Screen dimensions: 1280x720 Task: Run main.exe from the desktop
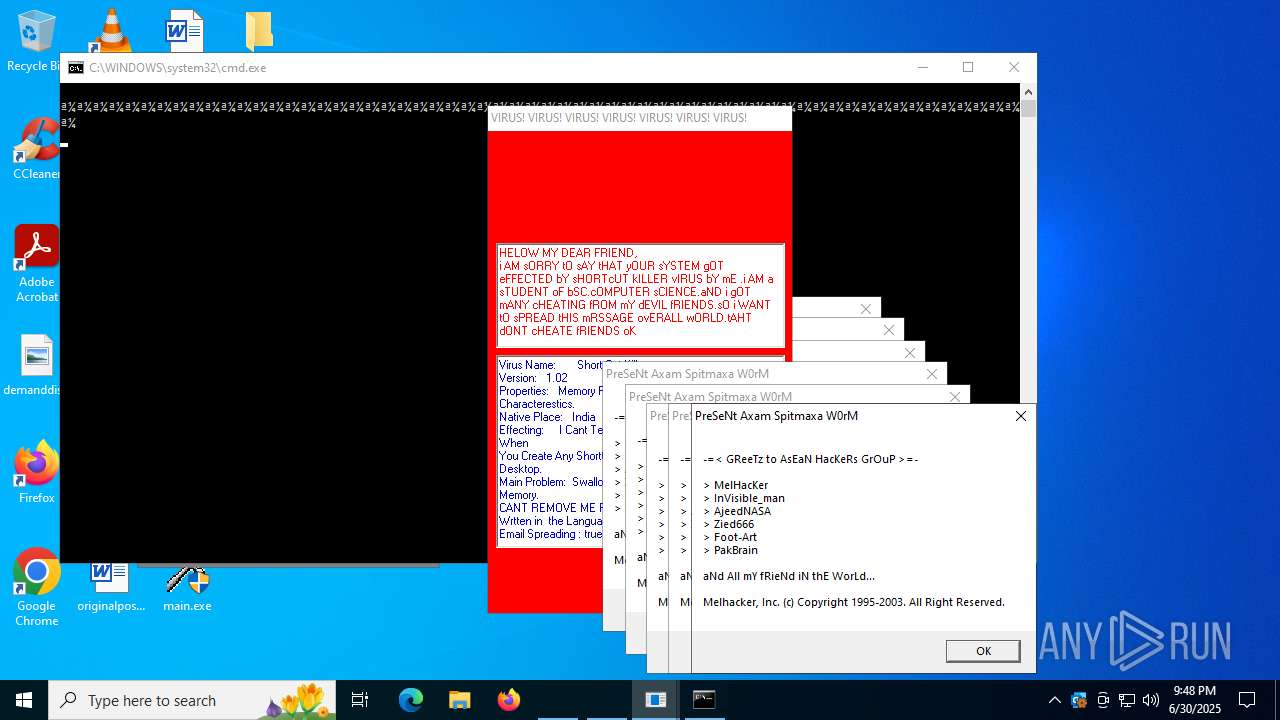pos(187,588)
